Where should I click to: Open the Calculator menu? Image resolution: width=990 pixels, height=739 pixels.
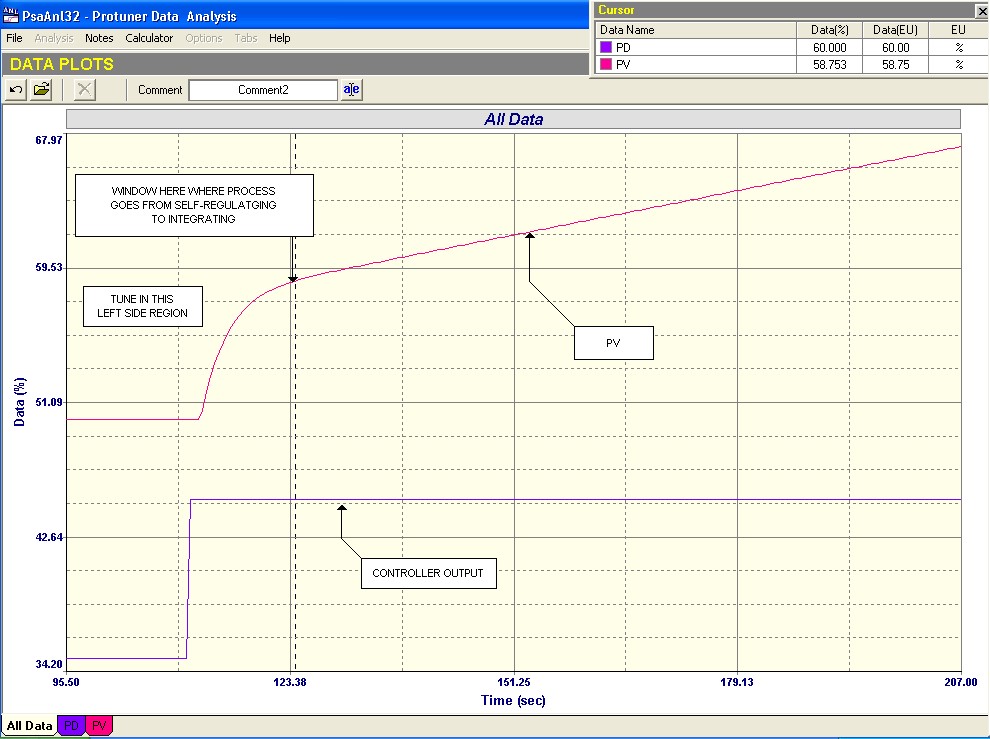coord(149,38)
